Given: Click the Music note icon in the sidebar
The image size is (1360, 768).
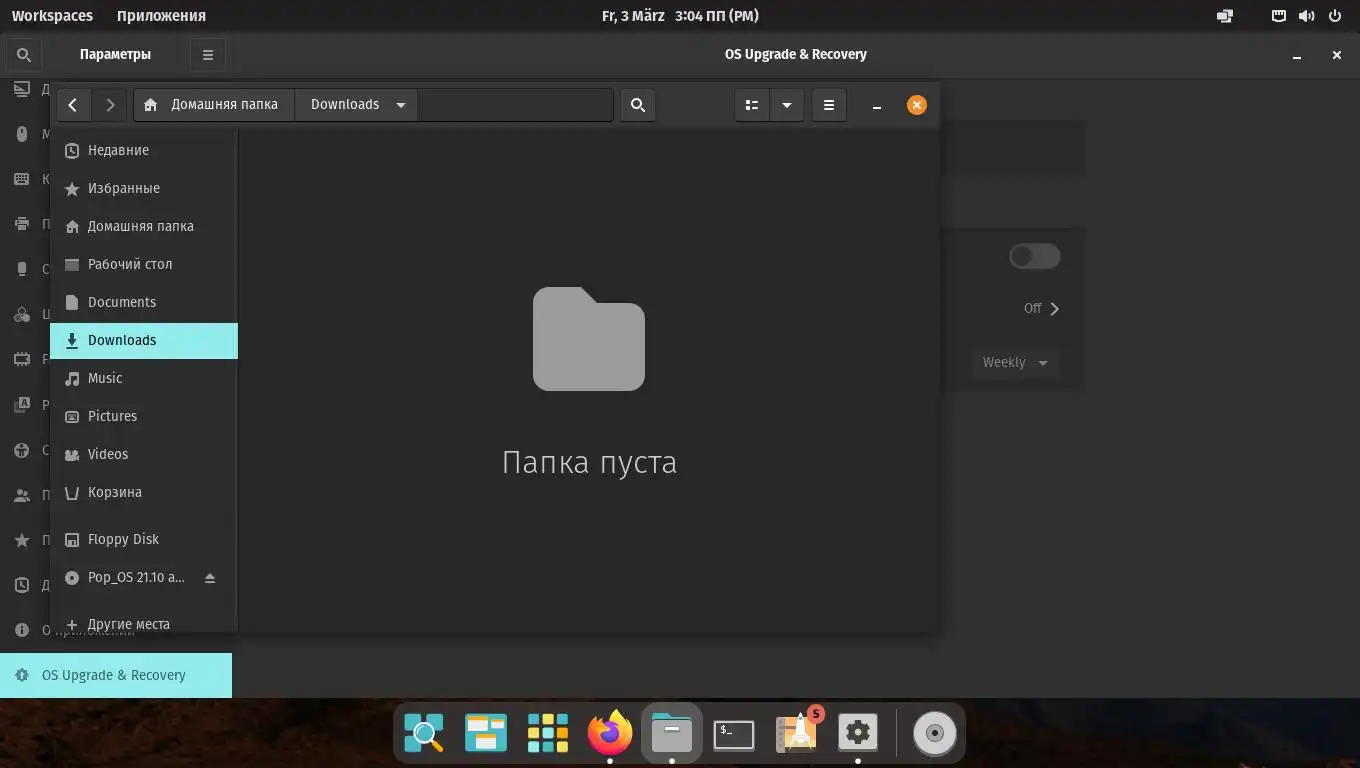Looking at the screenshot, I should (71, 379).
